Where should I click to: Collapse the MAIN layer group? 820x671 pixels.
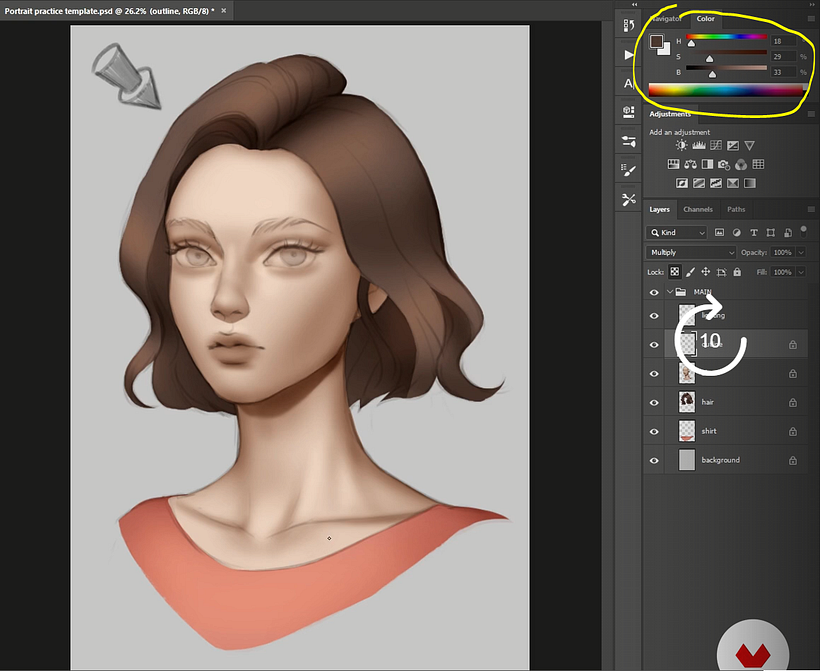(670, 292)
